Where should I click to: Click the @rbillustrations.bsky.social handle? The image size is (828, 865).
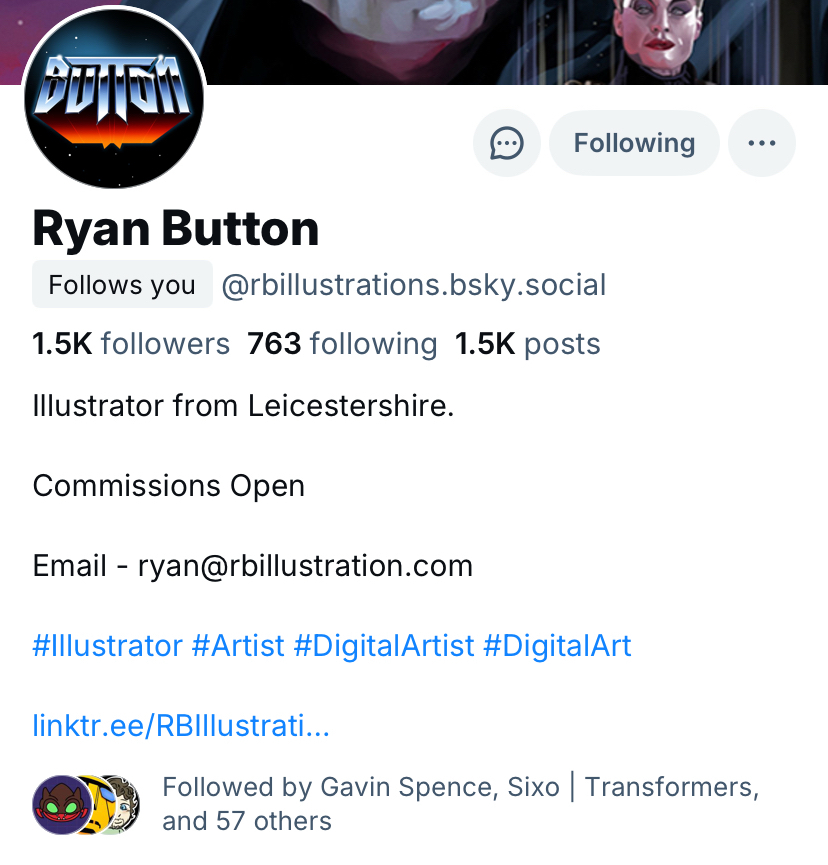tap(413, 285)
